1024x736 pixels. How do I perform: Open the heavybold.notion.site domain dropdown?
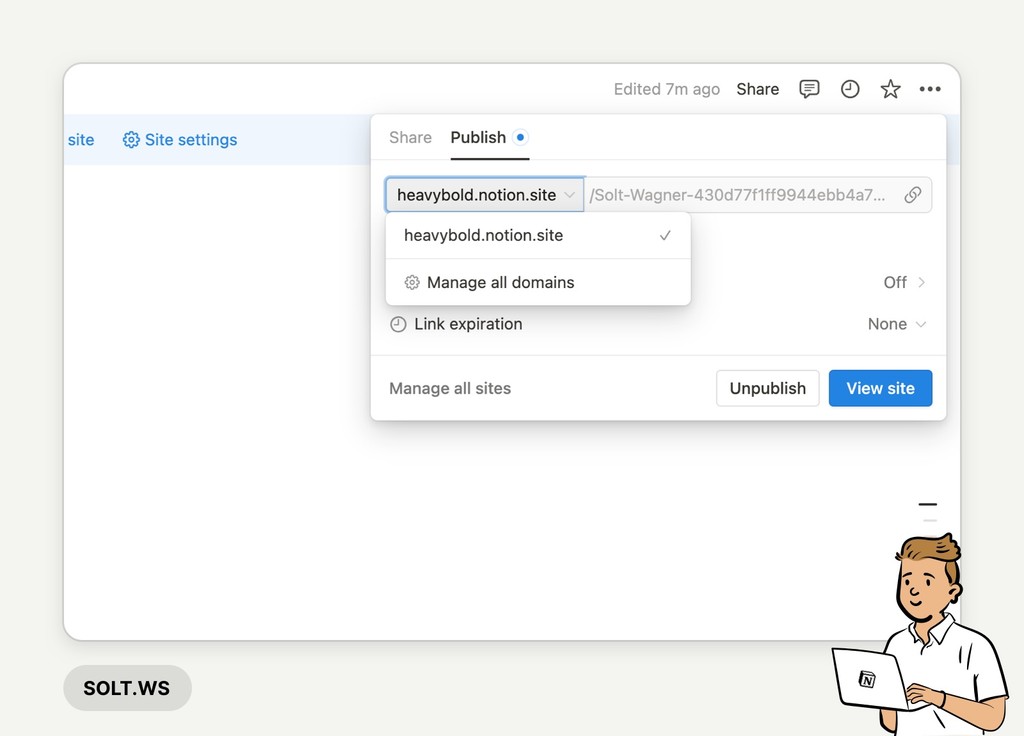click(484, 195)
